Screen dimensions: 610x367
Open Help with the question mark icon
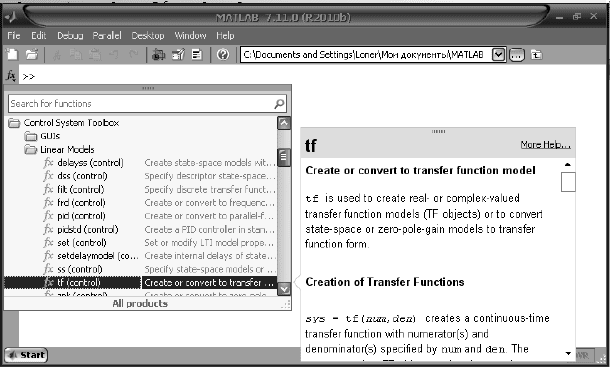(x=223, y=54)
